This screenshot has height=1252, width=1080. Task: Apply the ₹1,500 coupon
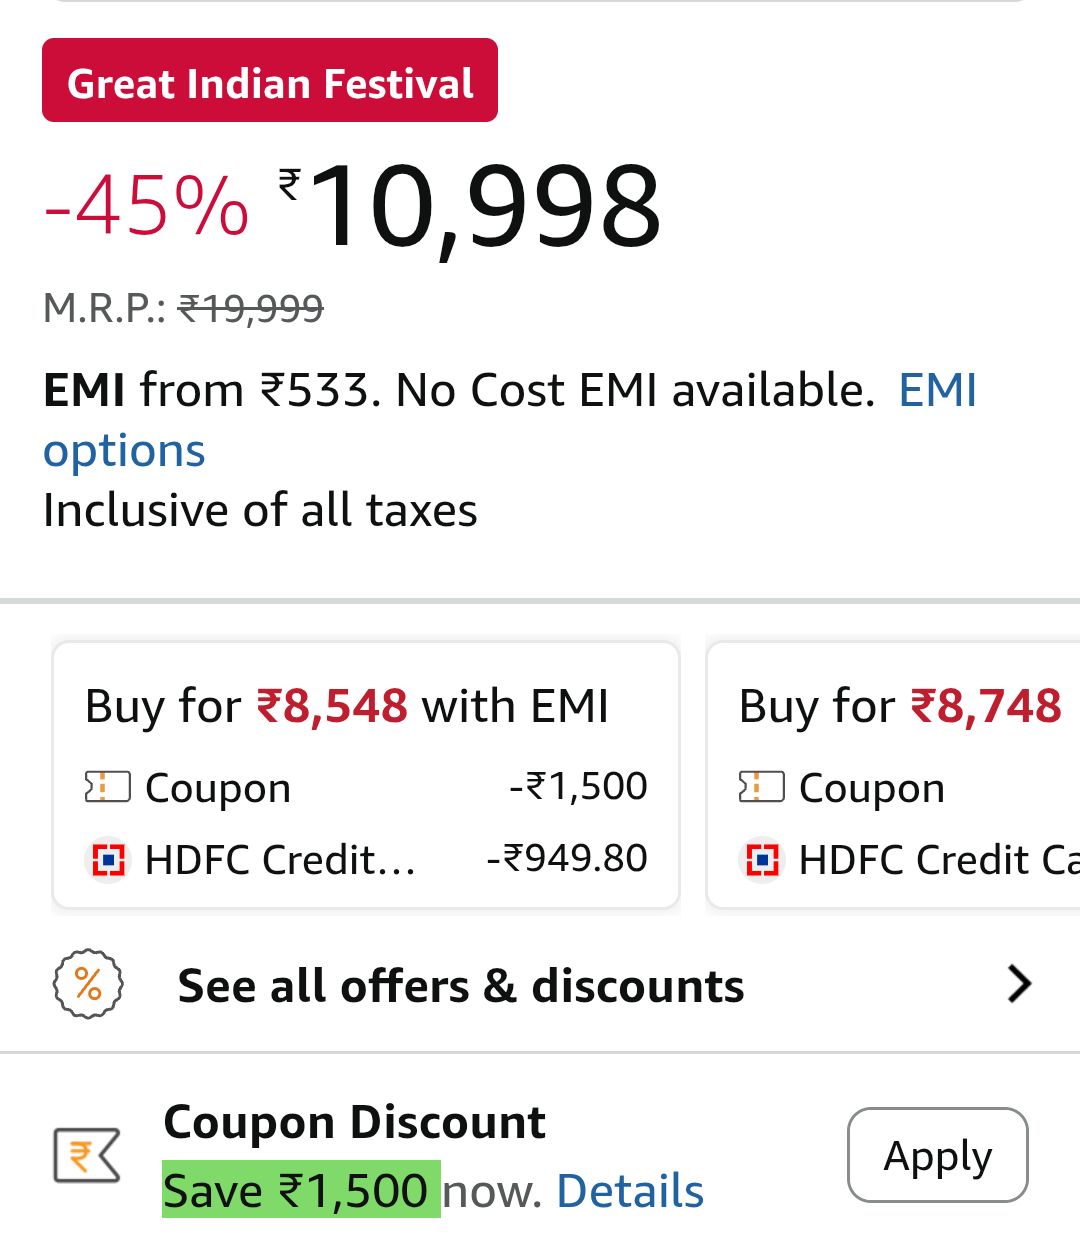(937, 1155)
